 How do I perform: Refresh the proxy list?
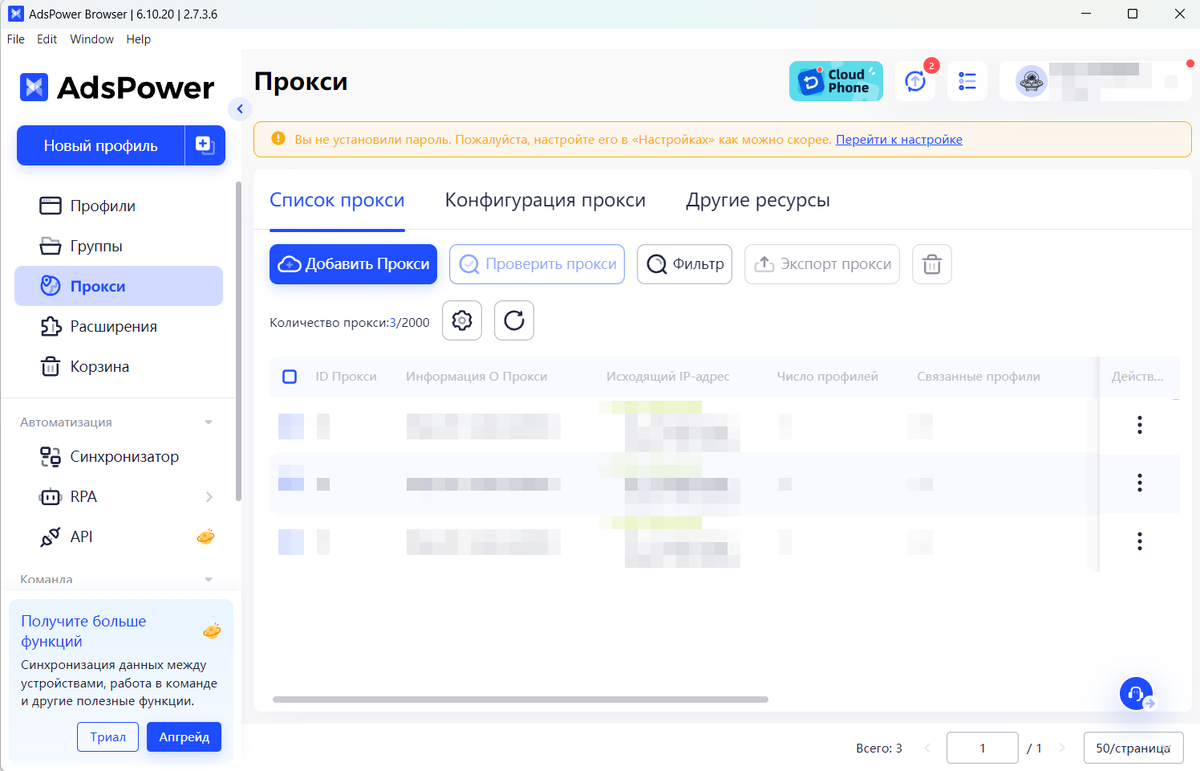pyautogui.click(x=514, y=321)
